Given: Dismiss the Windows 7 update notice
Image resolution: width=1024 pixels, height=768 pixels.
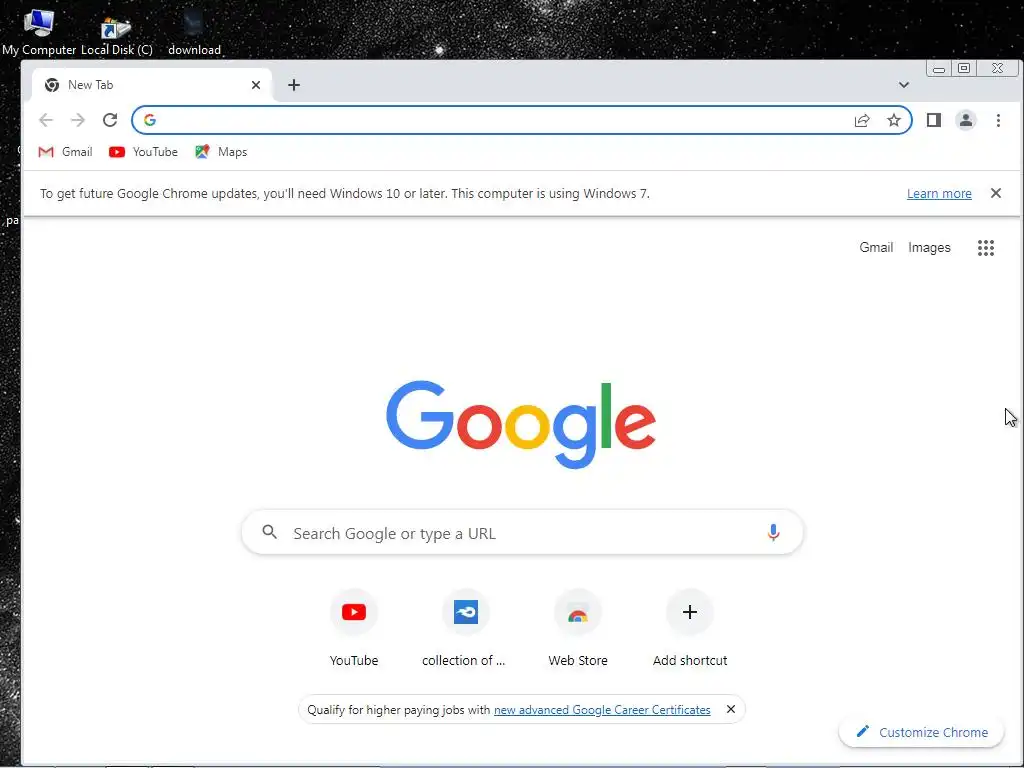Looking at the screenshot, I should (995, 193).
